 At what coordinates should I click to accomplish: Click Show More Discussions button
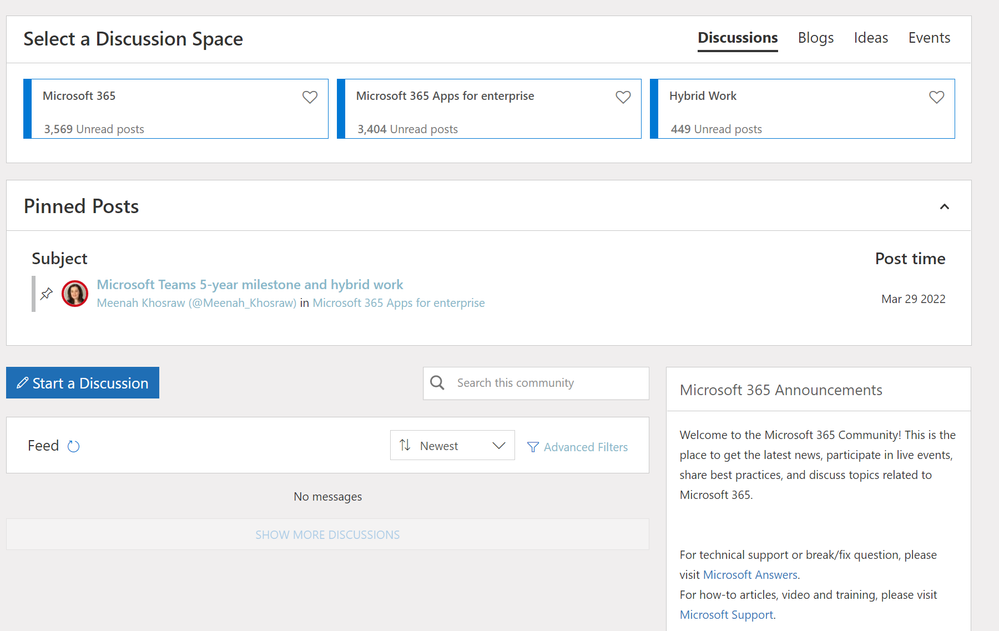pyautogui.click(x=327, y=535)
